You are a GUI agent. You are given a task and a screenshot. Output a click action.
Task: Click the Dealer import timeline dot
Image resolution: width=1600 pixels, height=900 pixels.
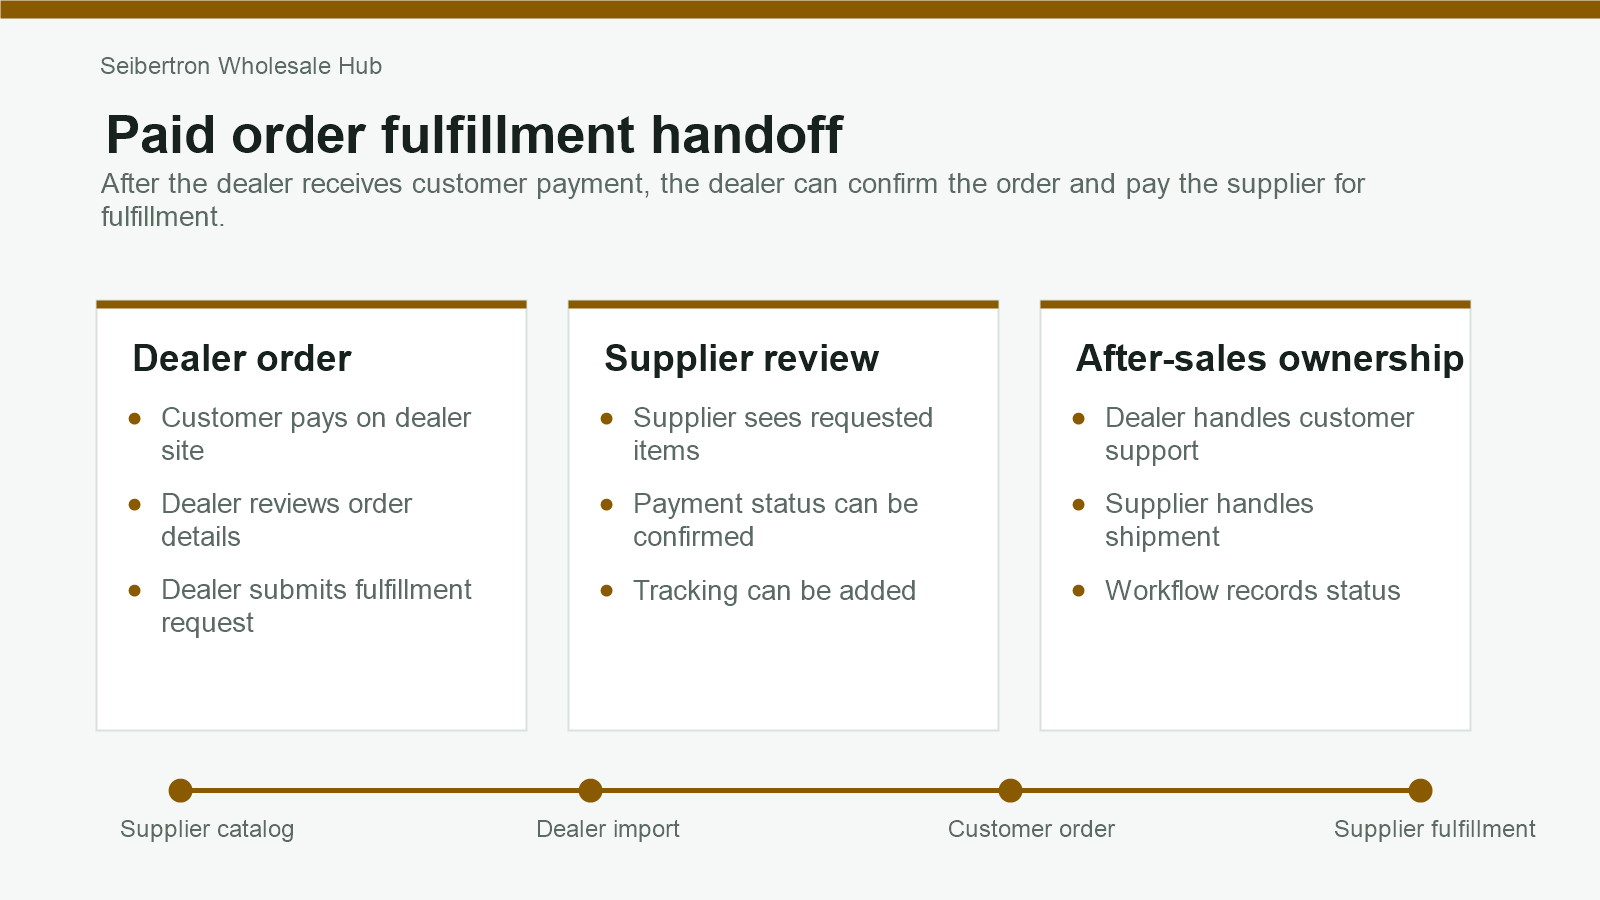590,791
